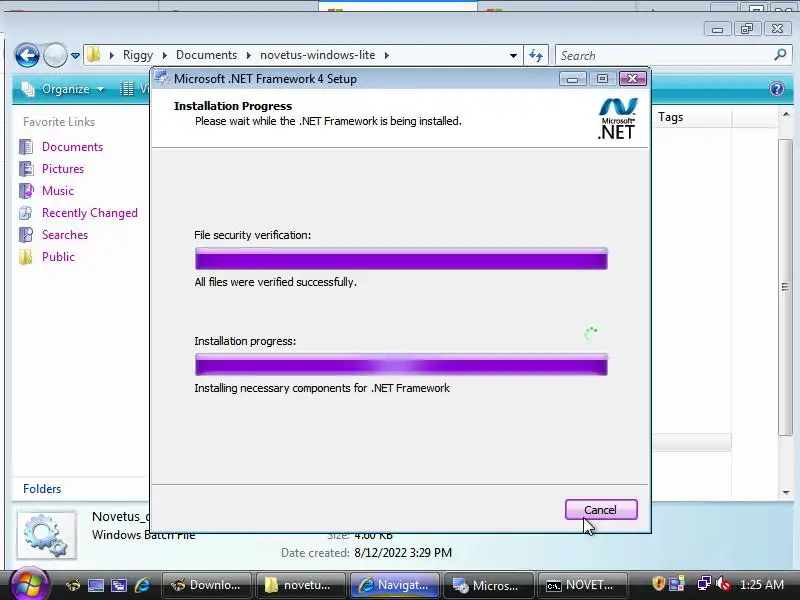Viewport: 800px width, 600px height.
Task: Open Public in Favorite Links
Action: (58, 257)
